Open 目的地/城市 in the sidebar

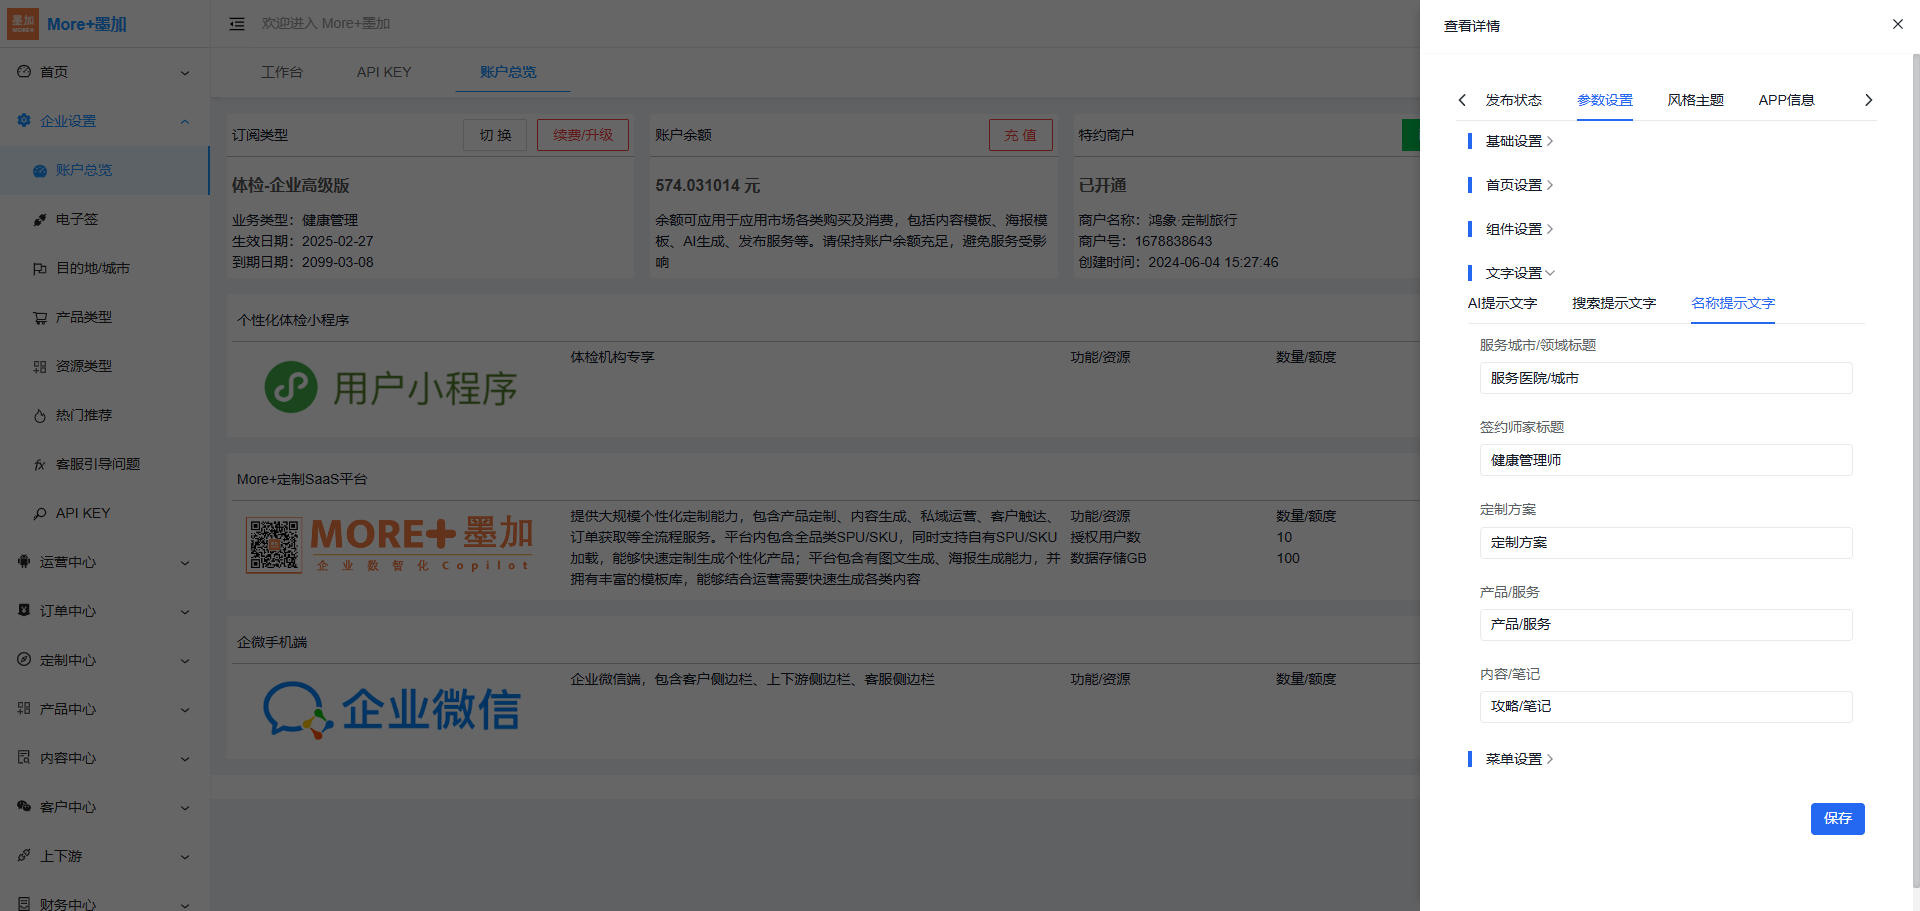[92, 268]
